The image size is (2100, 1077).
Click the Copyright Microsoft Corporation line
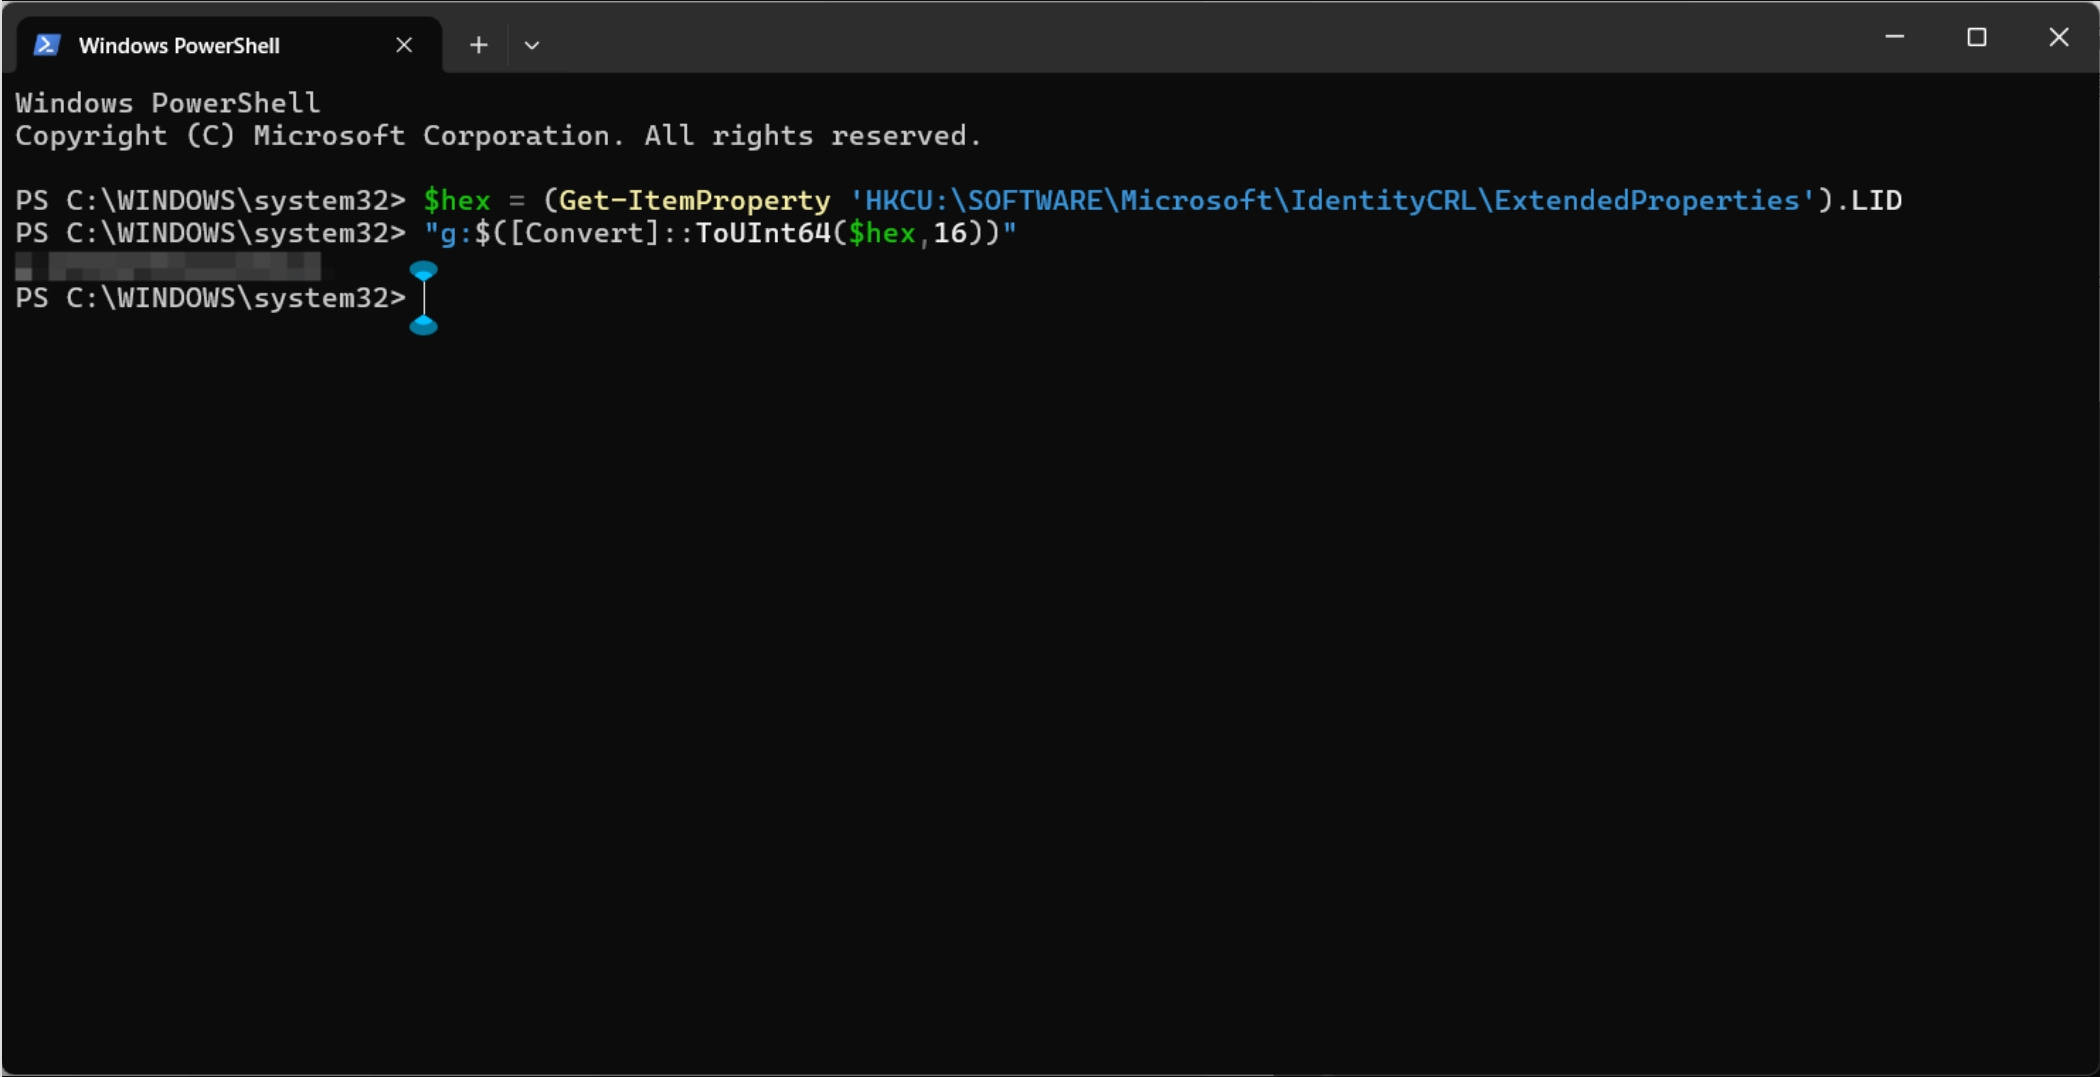pyautogui.click(x=499, y=136)
